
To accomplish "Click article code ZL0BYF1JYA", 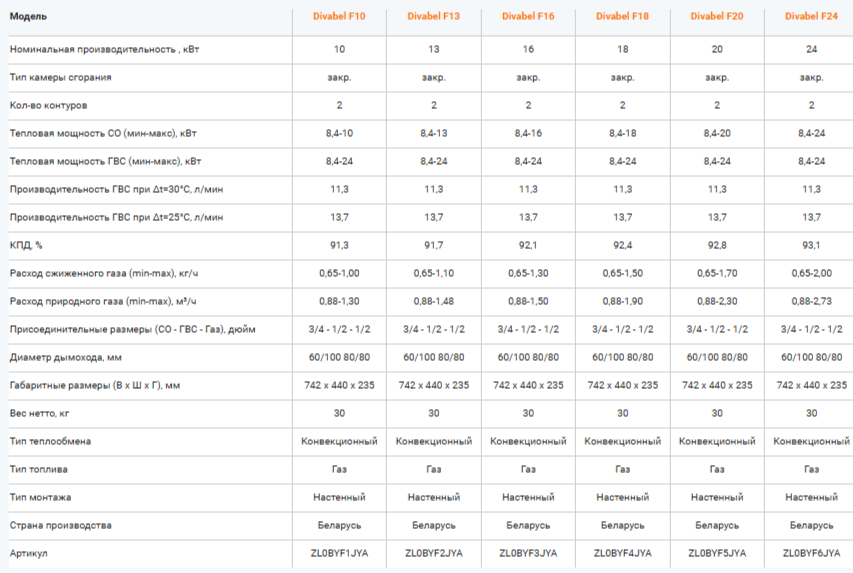I will coord(339,553).
